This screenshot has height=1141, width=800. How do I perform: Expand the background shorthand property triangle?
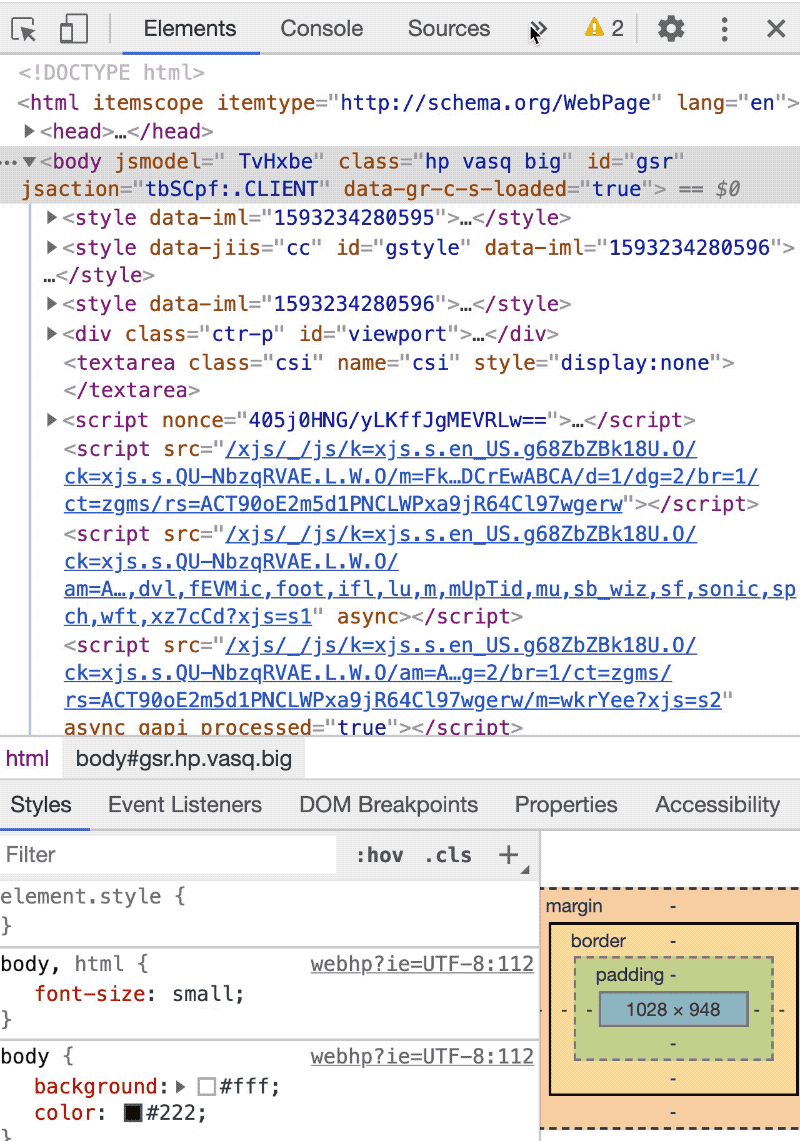(x=181, y=1086)
